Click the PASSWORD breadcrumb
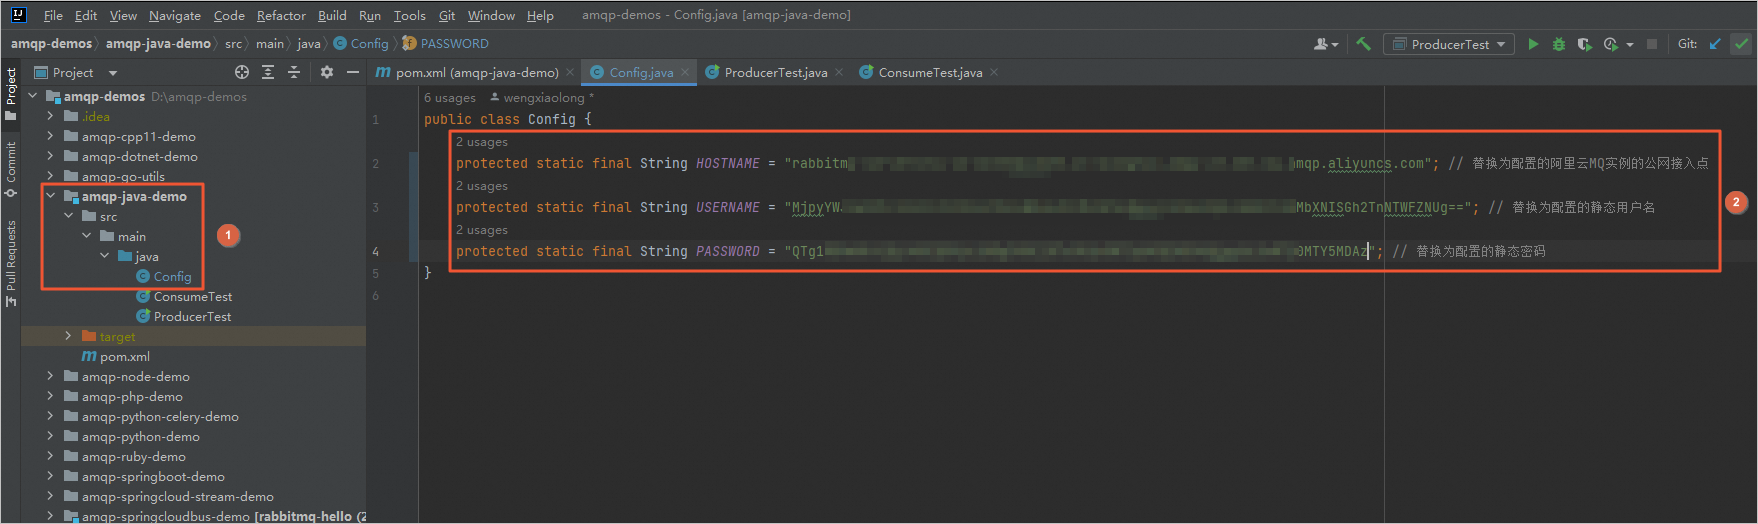The height and width of the screenshot is (524, 1758). [446, 43]
